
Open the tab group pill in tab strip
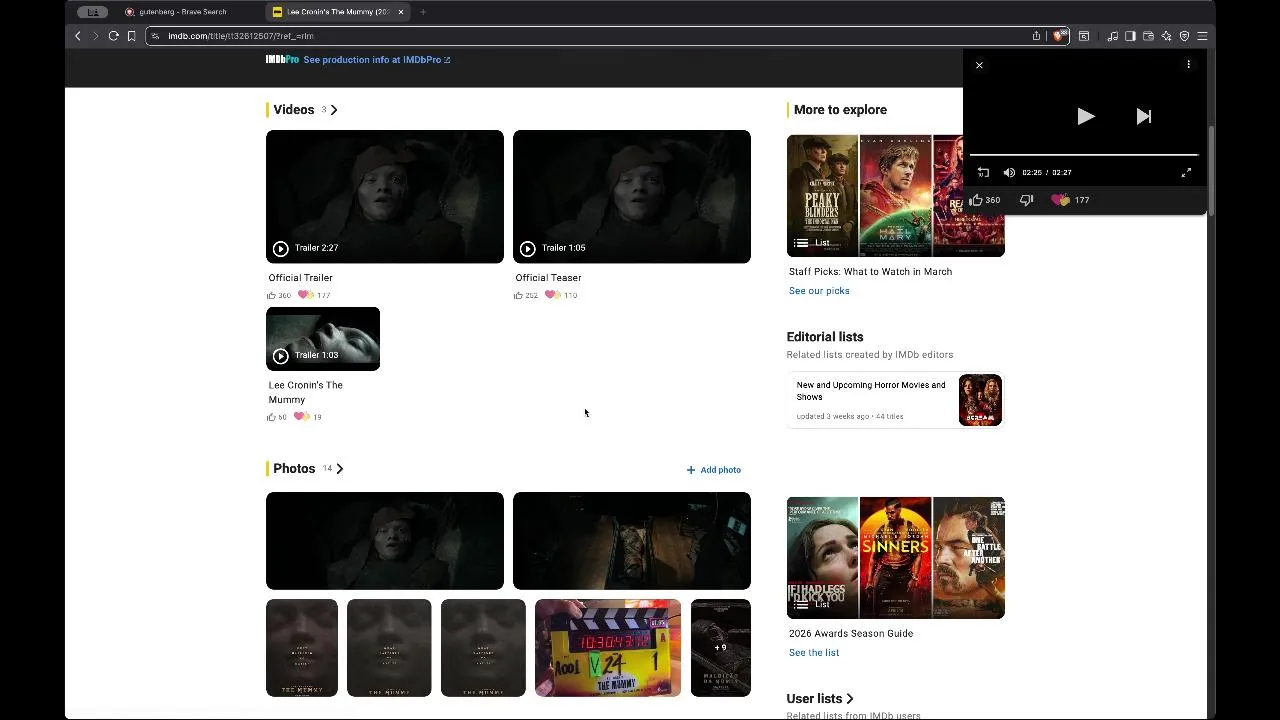pos(93,12)
